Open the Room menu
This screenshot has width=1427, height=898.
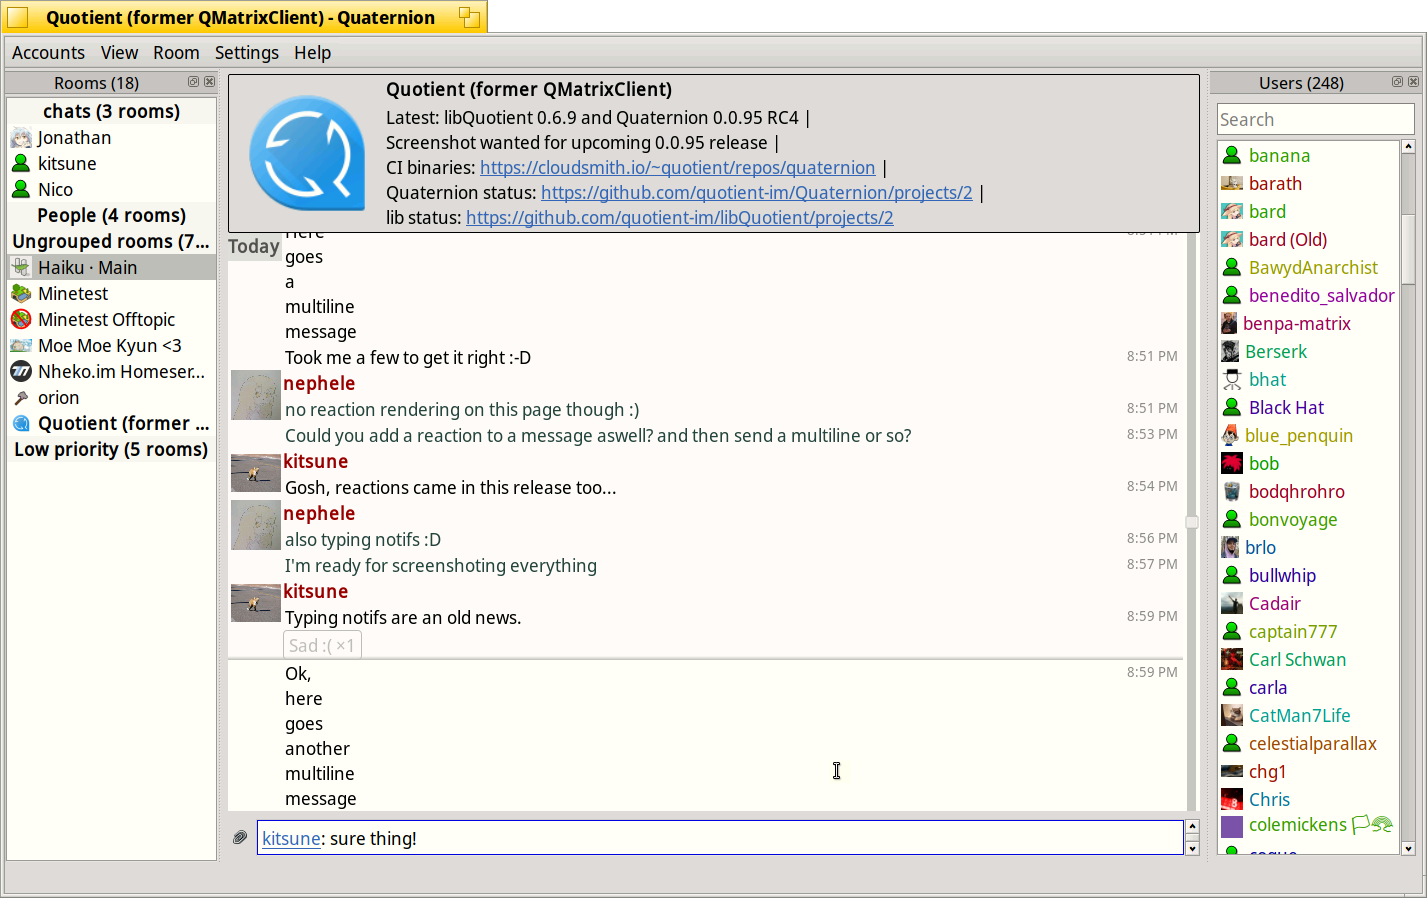coord(176,53)
